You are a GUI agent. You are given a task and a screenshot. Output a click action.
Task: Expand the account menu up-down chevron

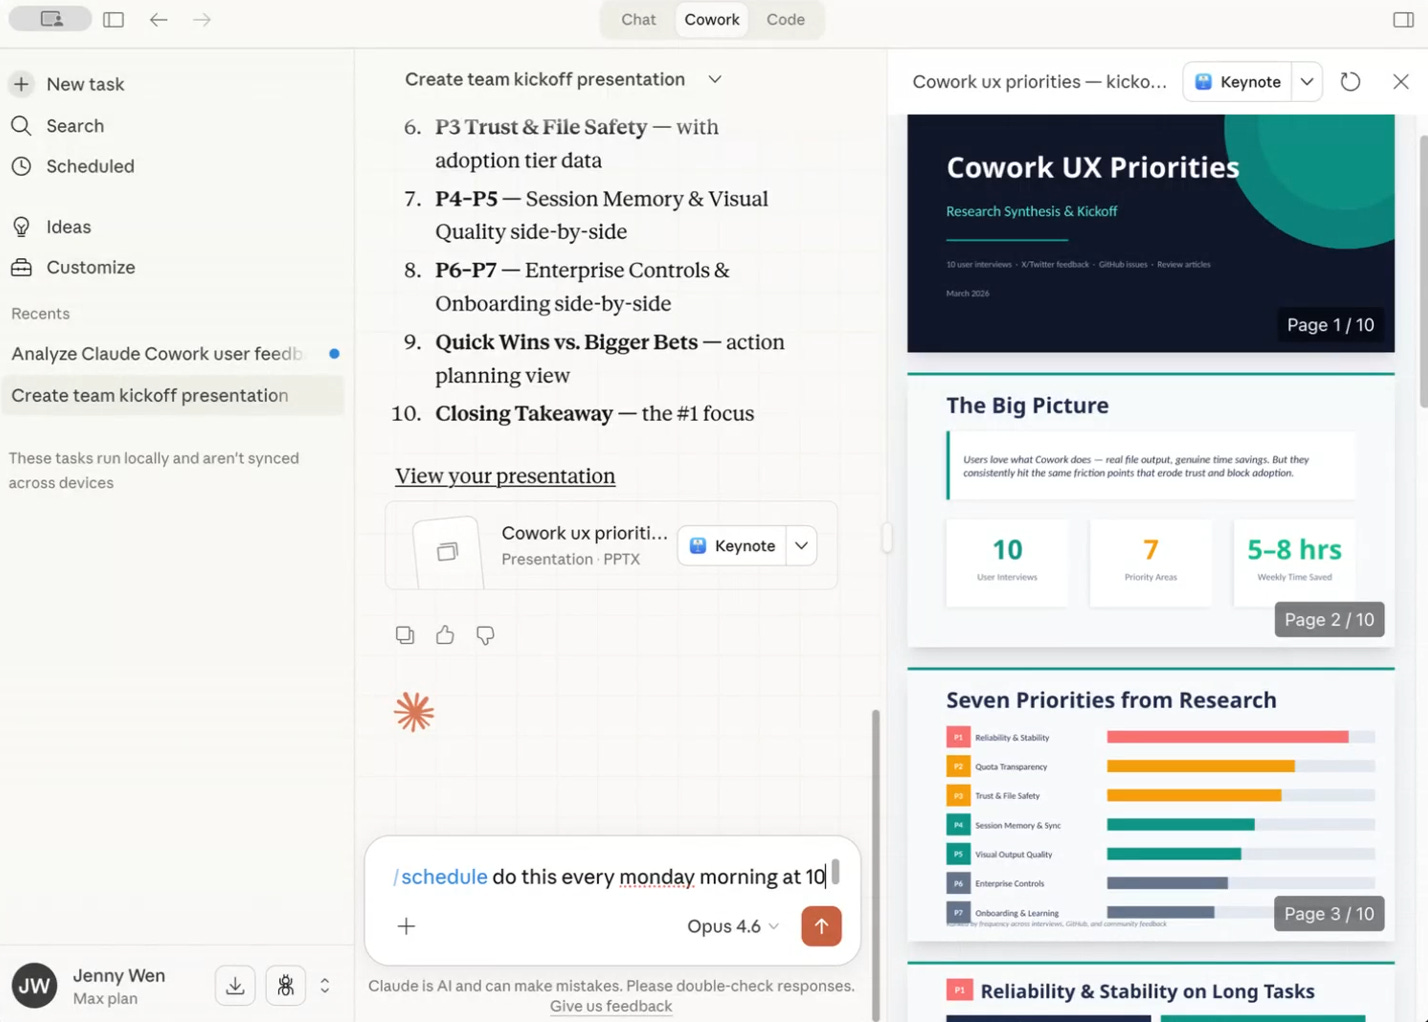[x=325, y=986]
